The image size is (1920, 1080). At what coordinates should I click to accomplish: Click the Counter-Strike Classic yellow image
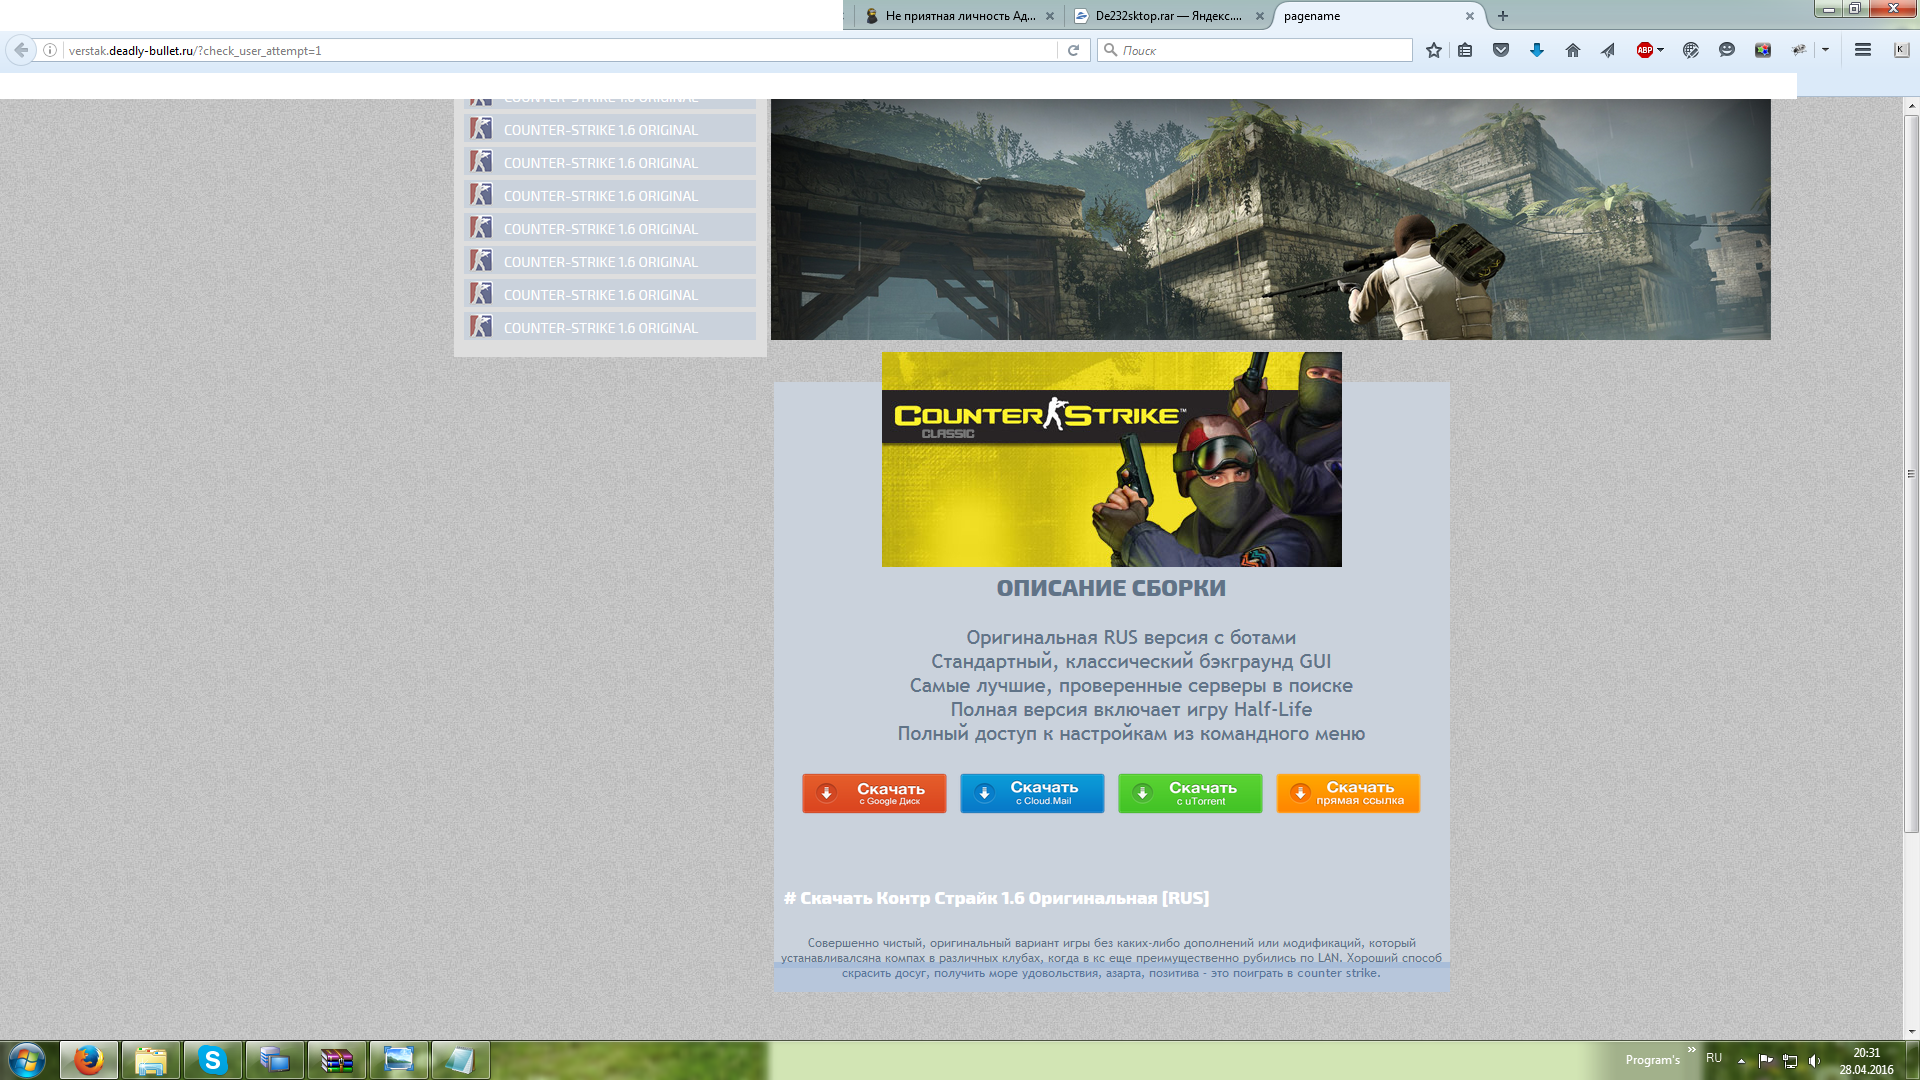click(x=1111, y=459)
